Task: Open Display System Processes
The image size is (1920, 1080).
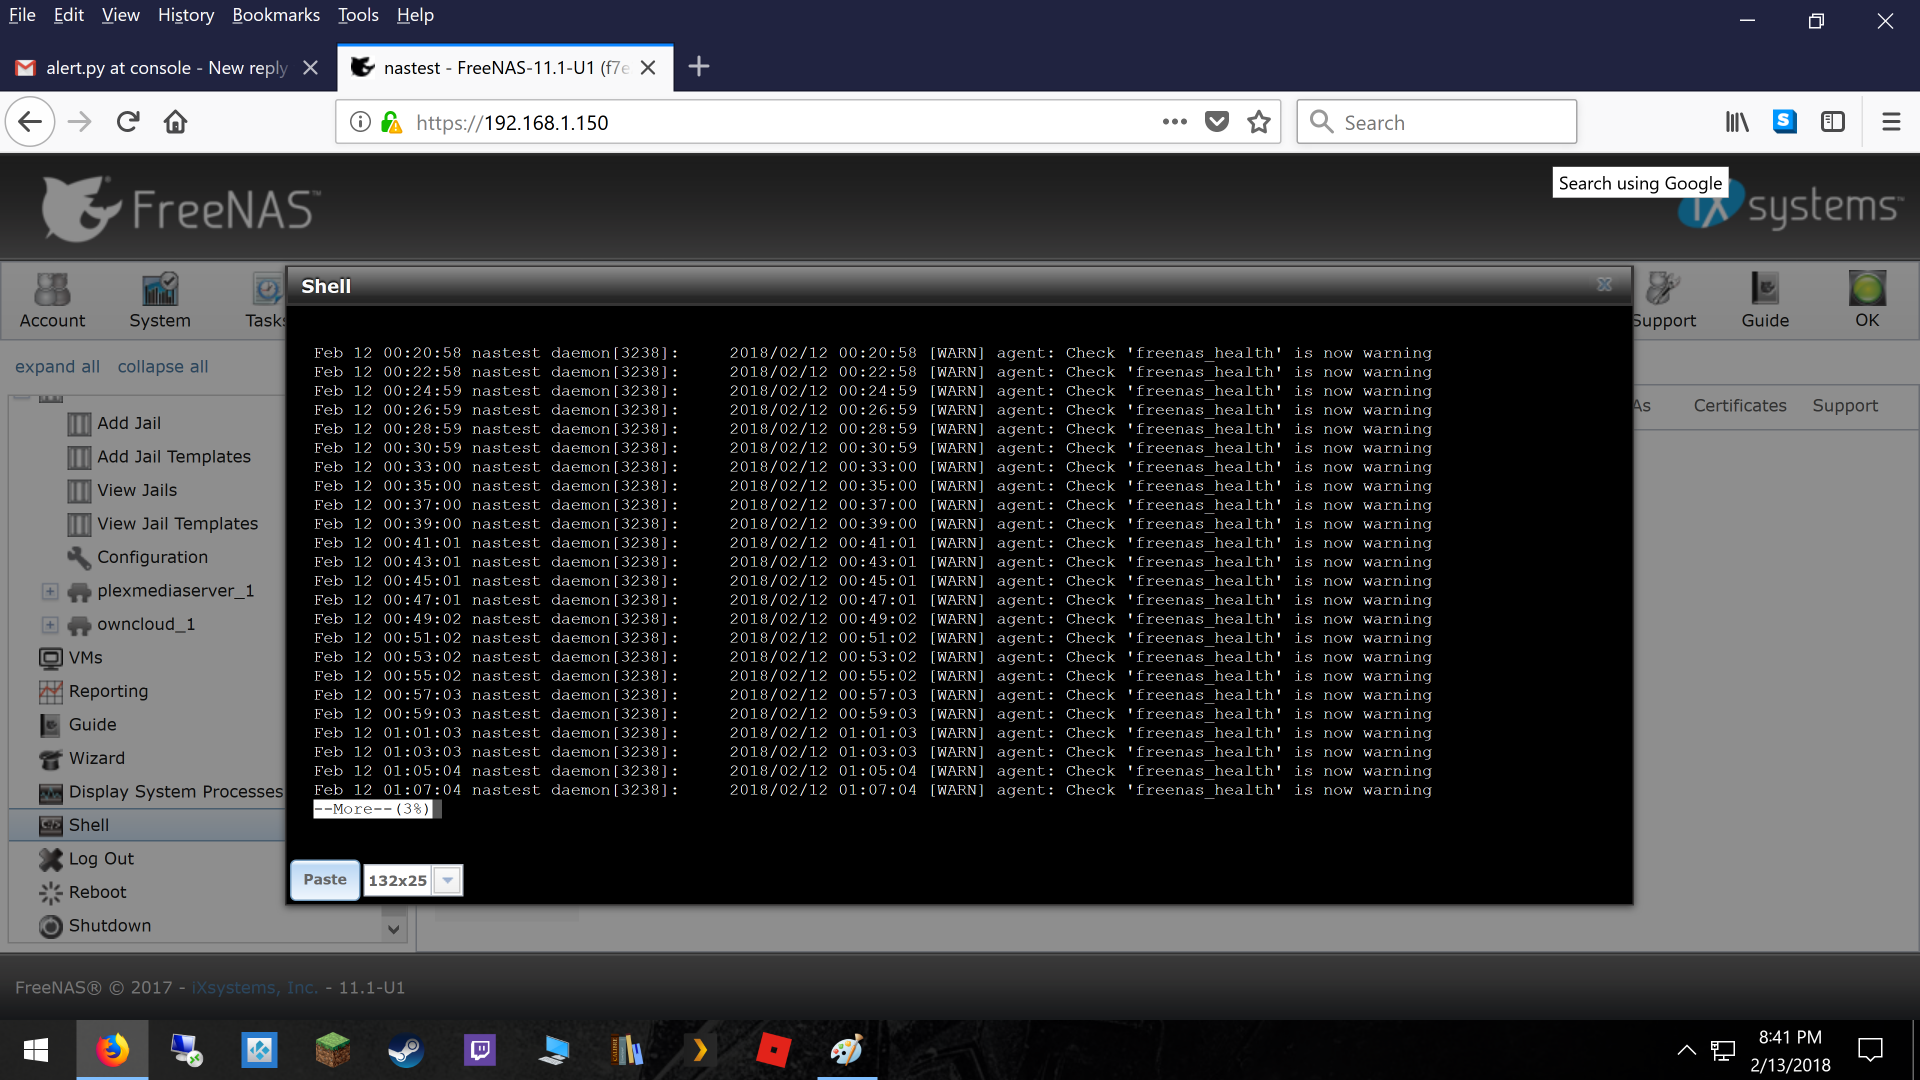Action: [175, 792]
